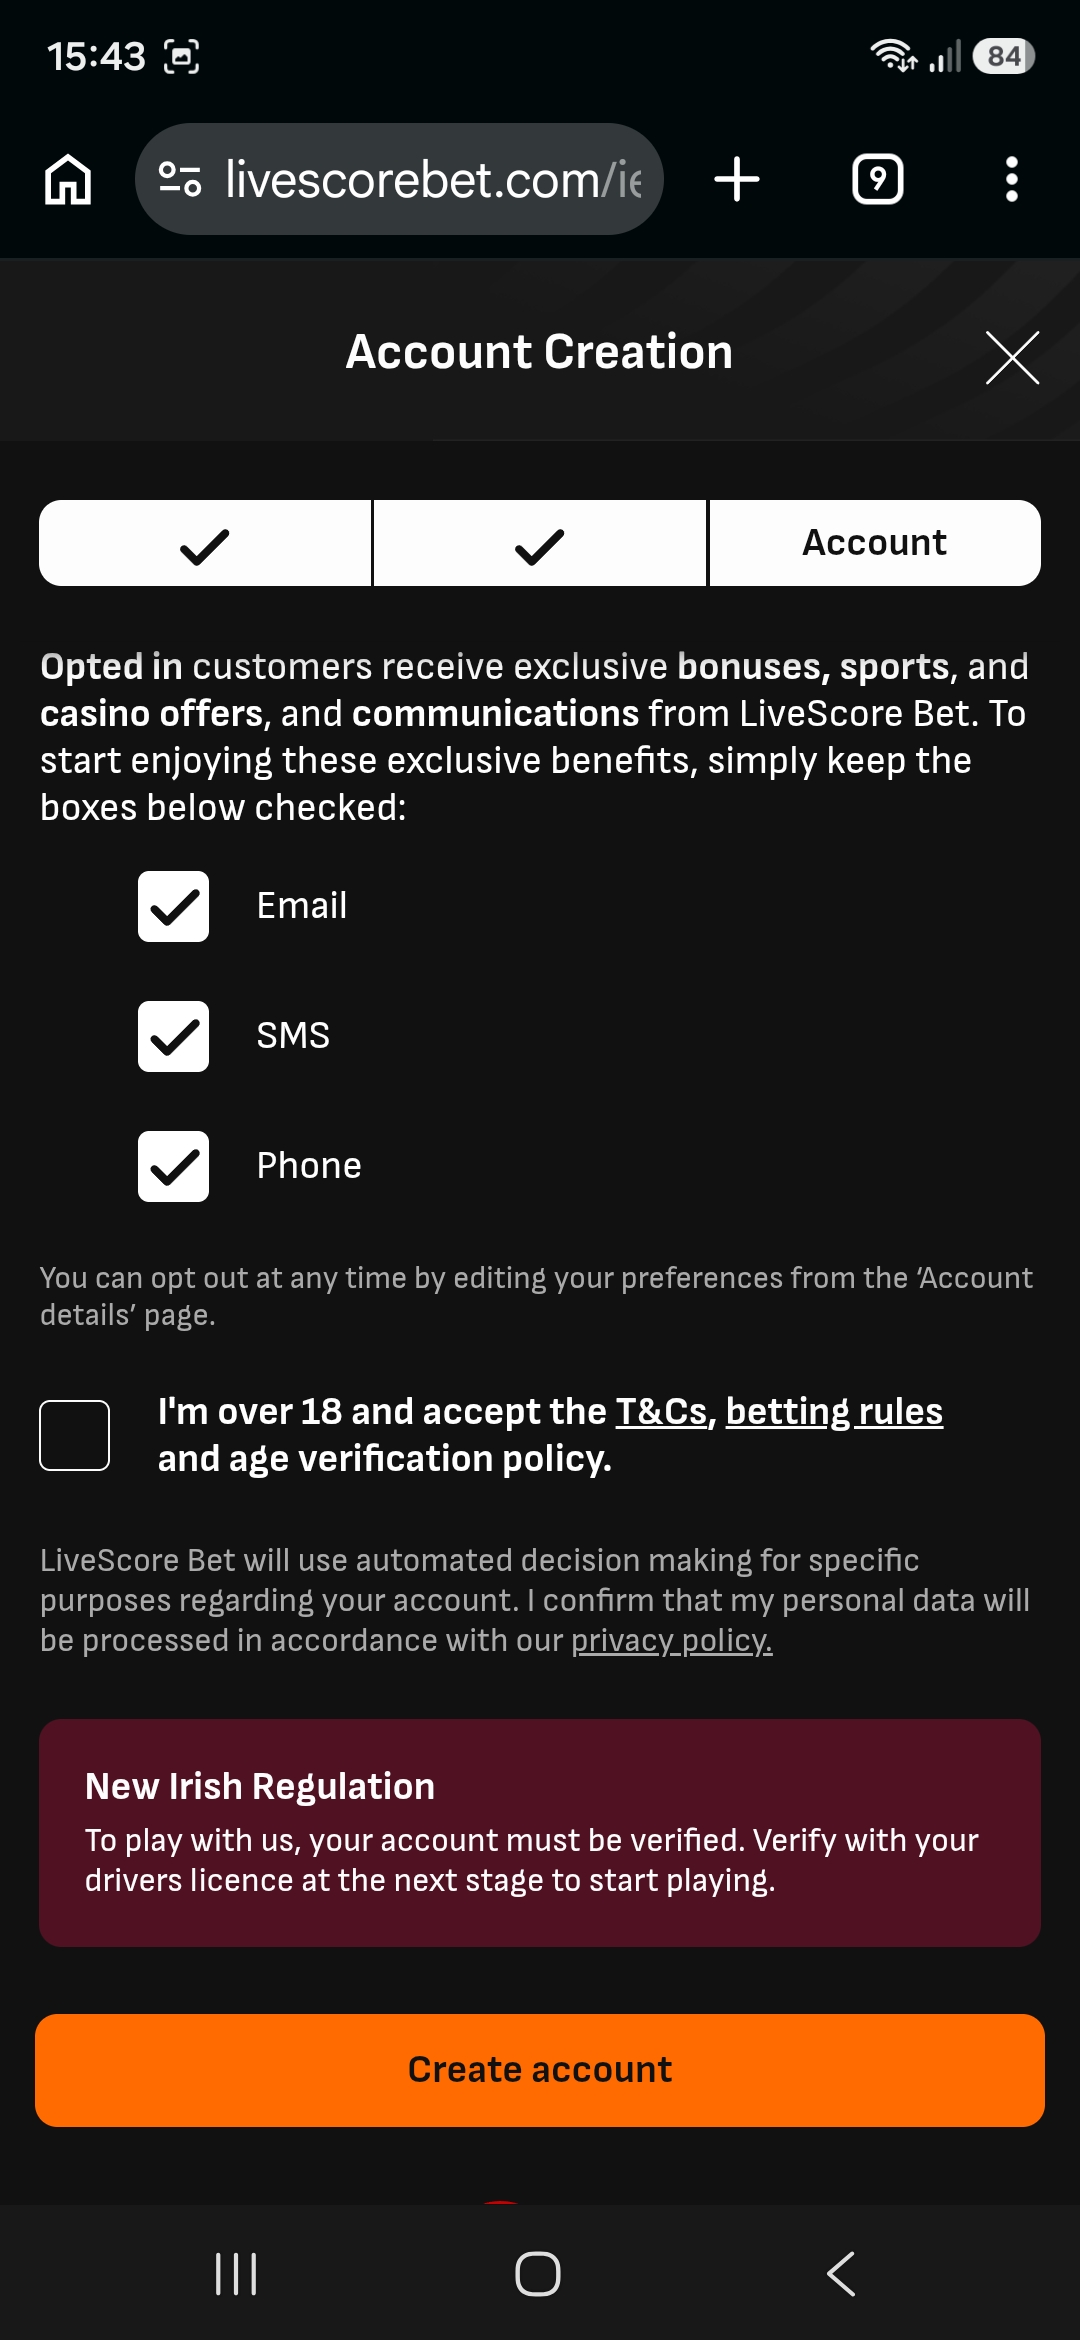The image size is (1080, 2340).
Task: Open the betting rules link
Action: tap(834, 1411)
